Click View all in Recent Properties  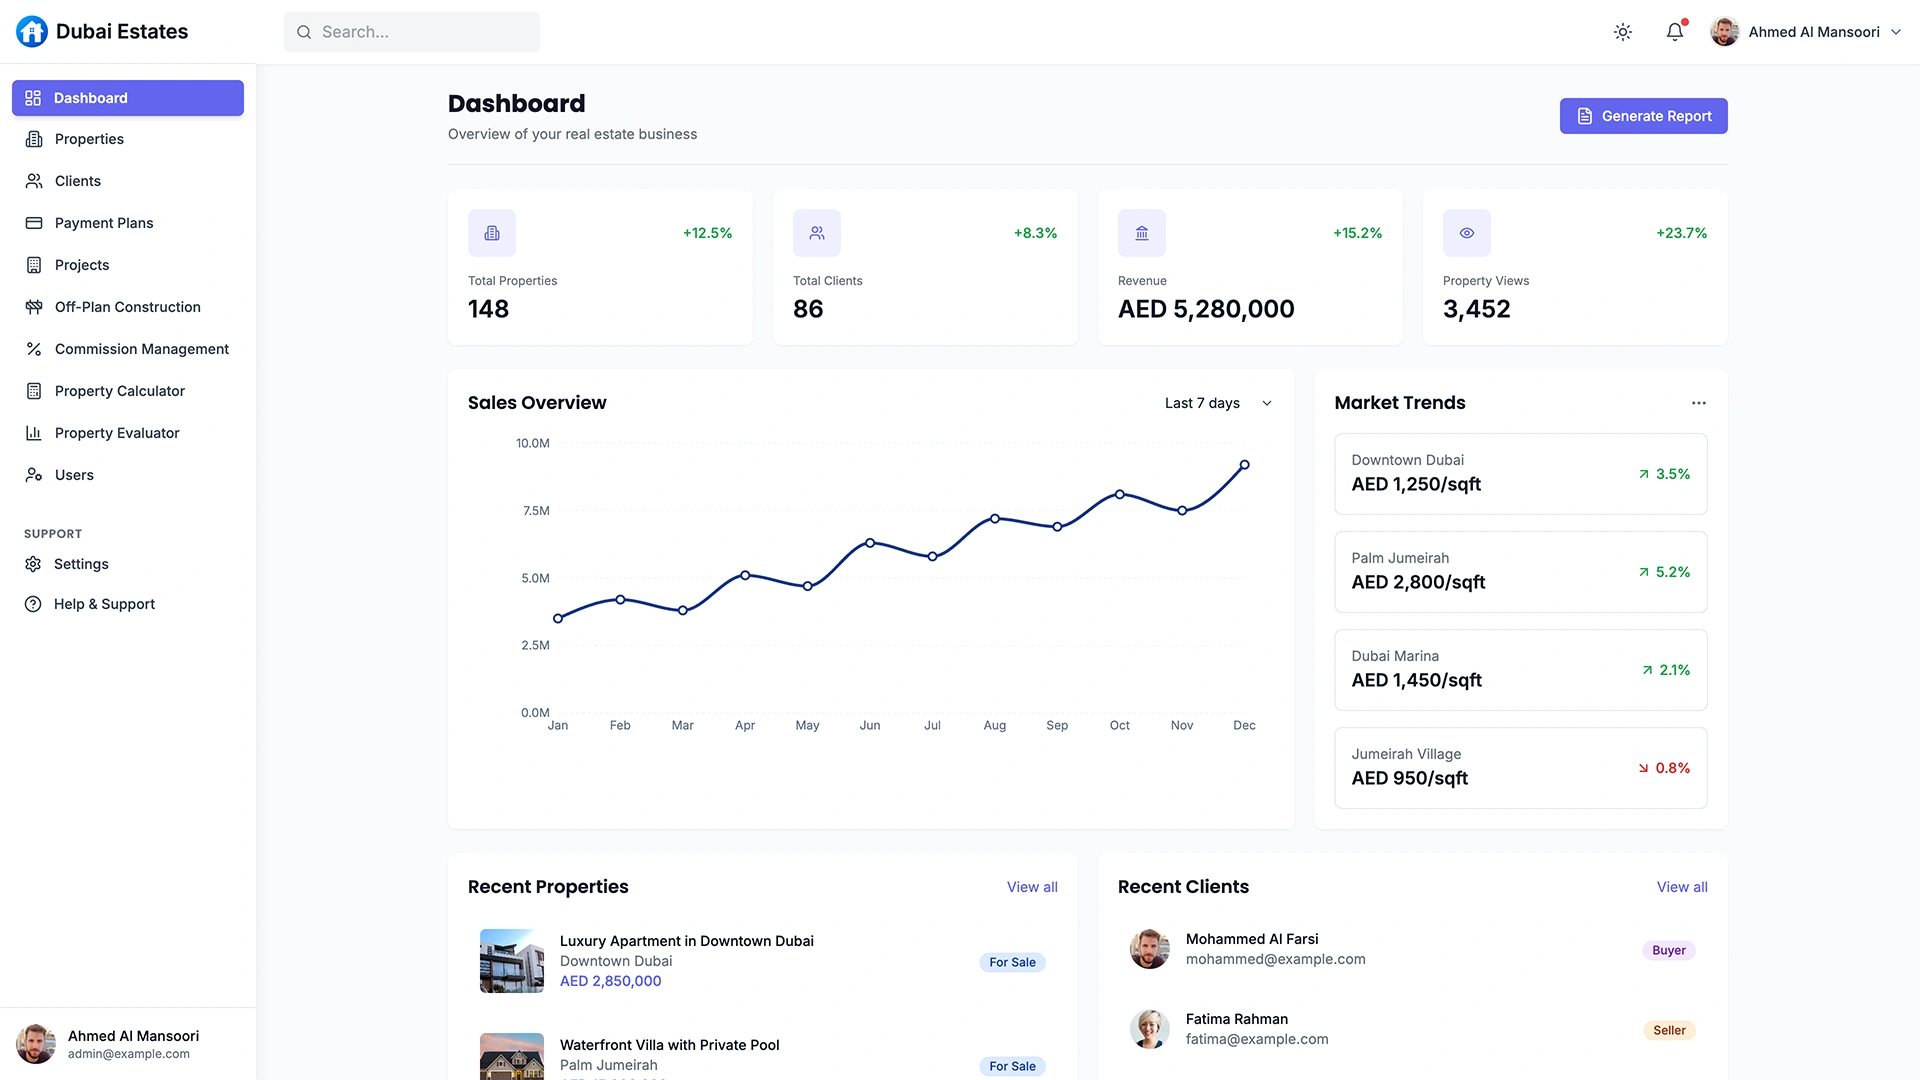pos(1032,887)
